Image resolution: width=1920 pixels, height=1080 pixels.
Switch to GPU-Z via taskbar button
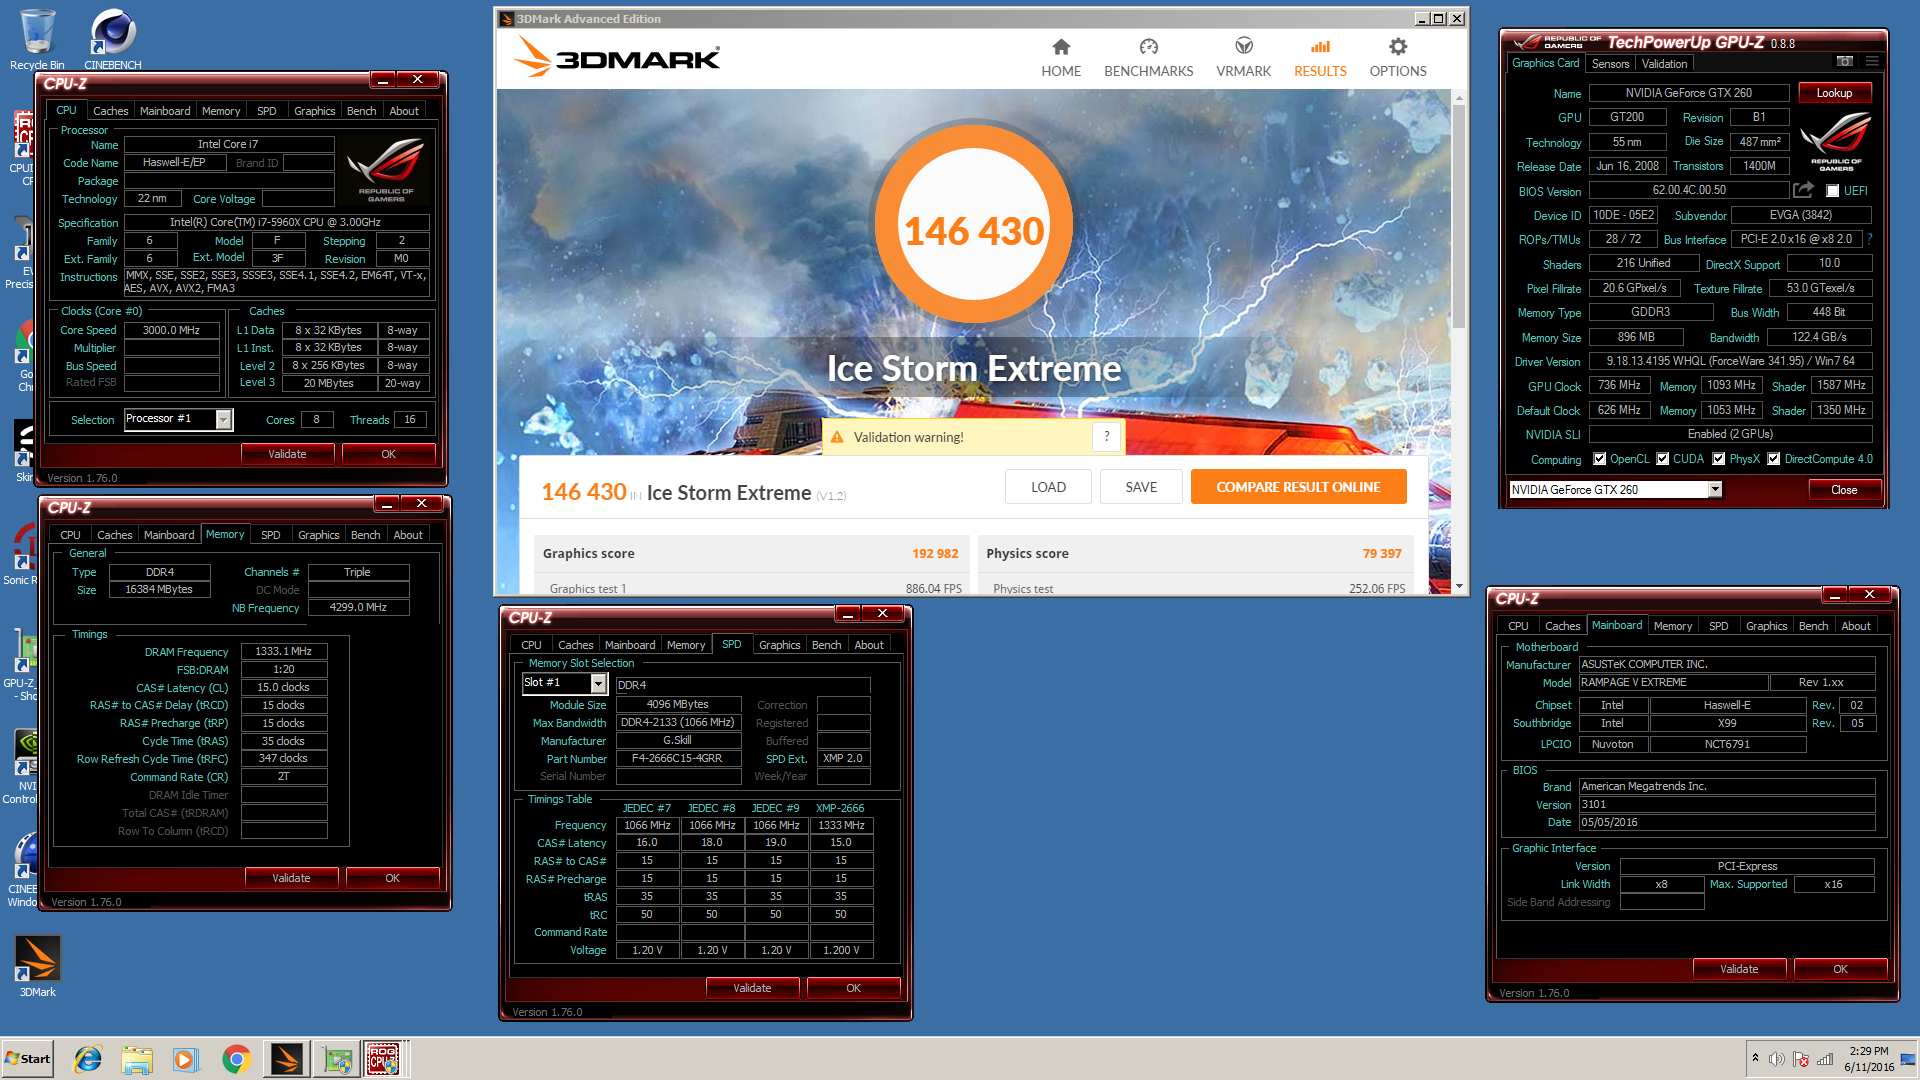coord(336,1059)
